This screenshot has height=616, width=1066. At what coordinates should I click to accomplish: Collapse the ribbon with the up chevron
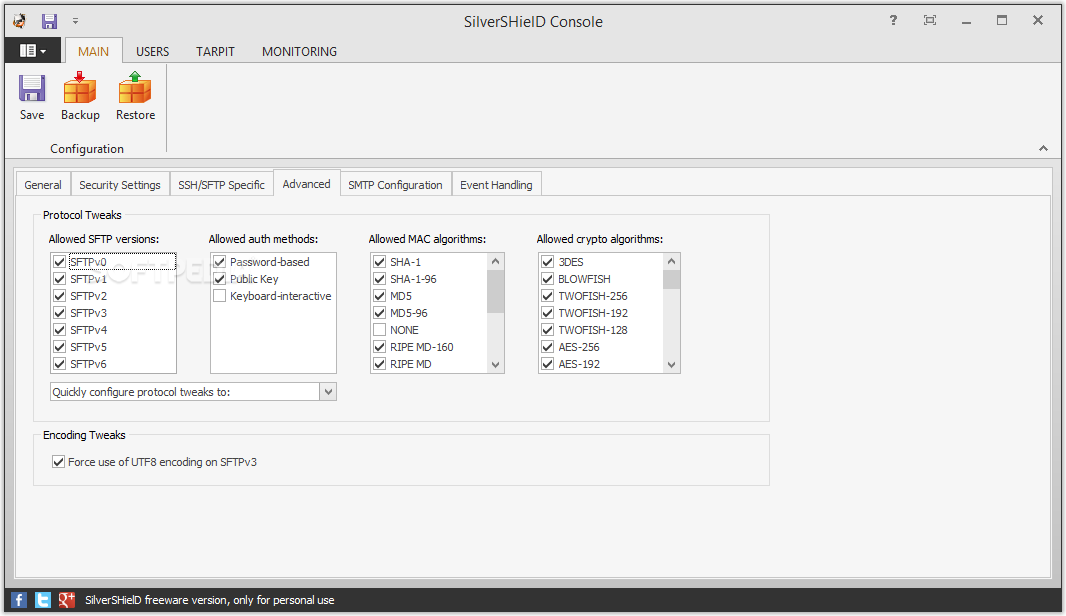[x=1043, y=148]
